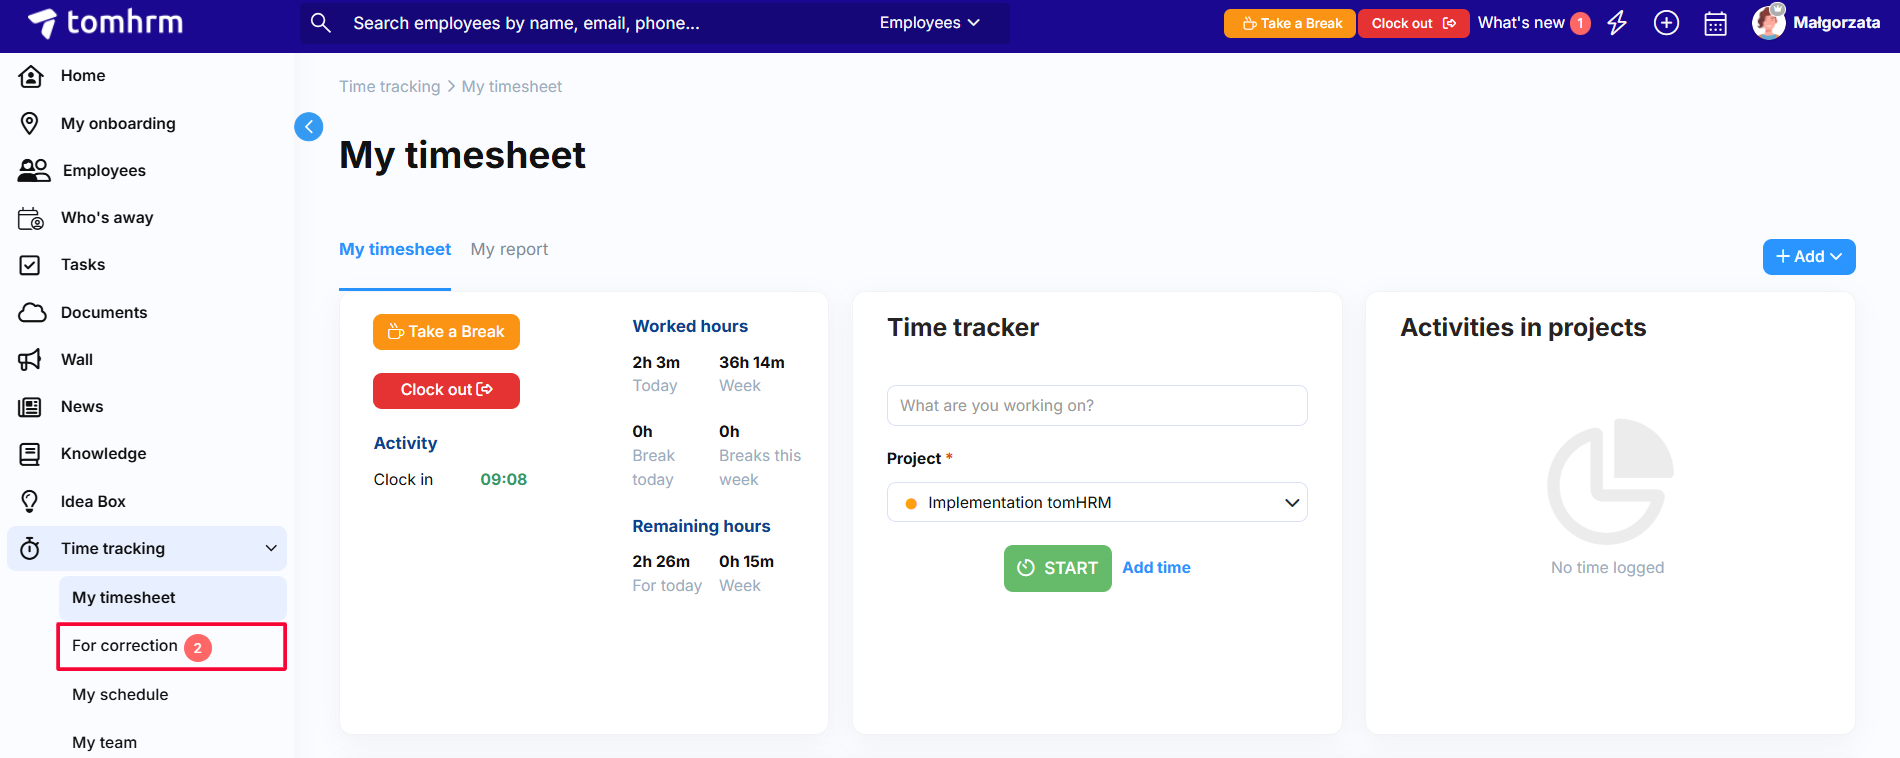Screen dimensions: 1900x758
Task: Open the Employees search filter dropdown
Action: click(929, 23)
